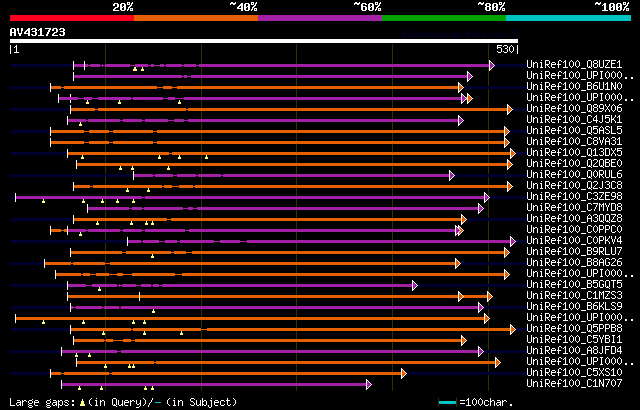Click the orange alignment bar for Q2J3C8
Viewport: 640px width, 410px height.
coord(290,186)
